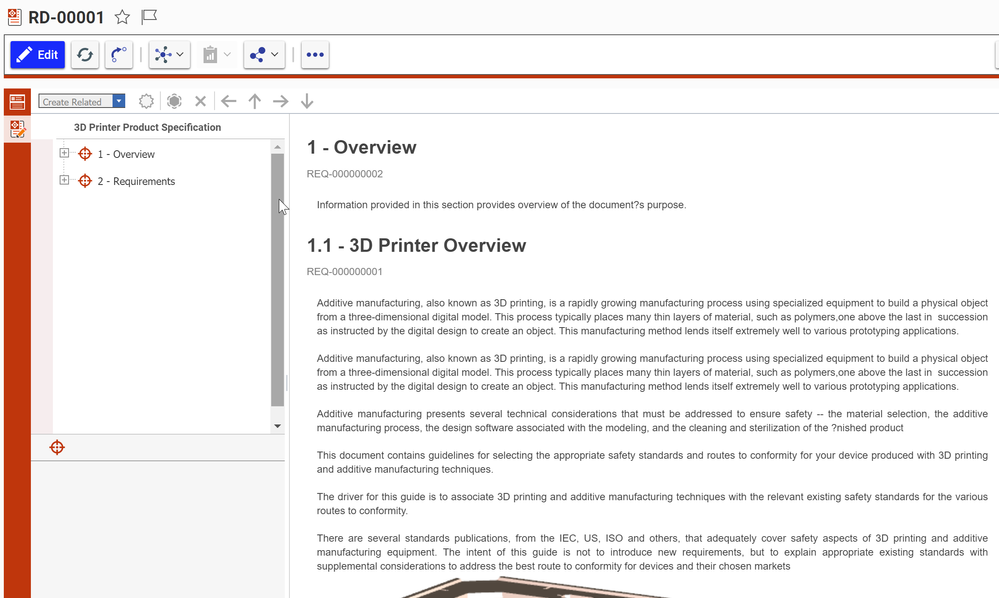Move the item down with down arrow

307,101
